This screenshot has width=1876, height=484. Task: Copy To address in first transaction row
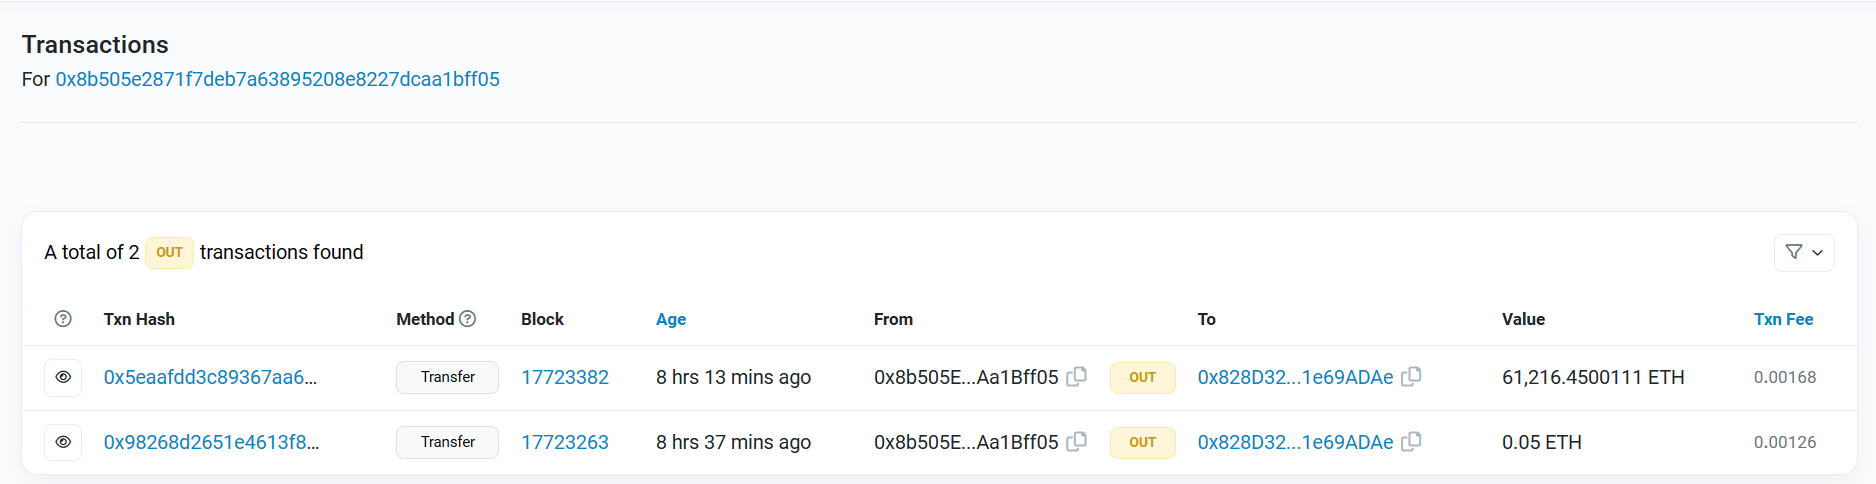(x=1411, y=377)
